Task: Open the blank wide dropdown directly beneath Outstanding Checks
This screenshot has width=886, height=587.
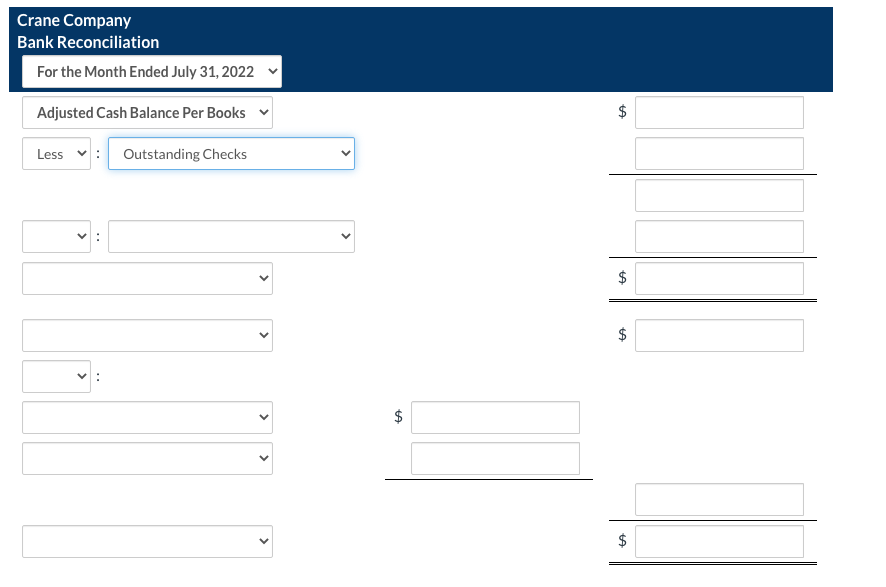Action: (x=231, y=236)
